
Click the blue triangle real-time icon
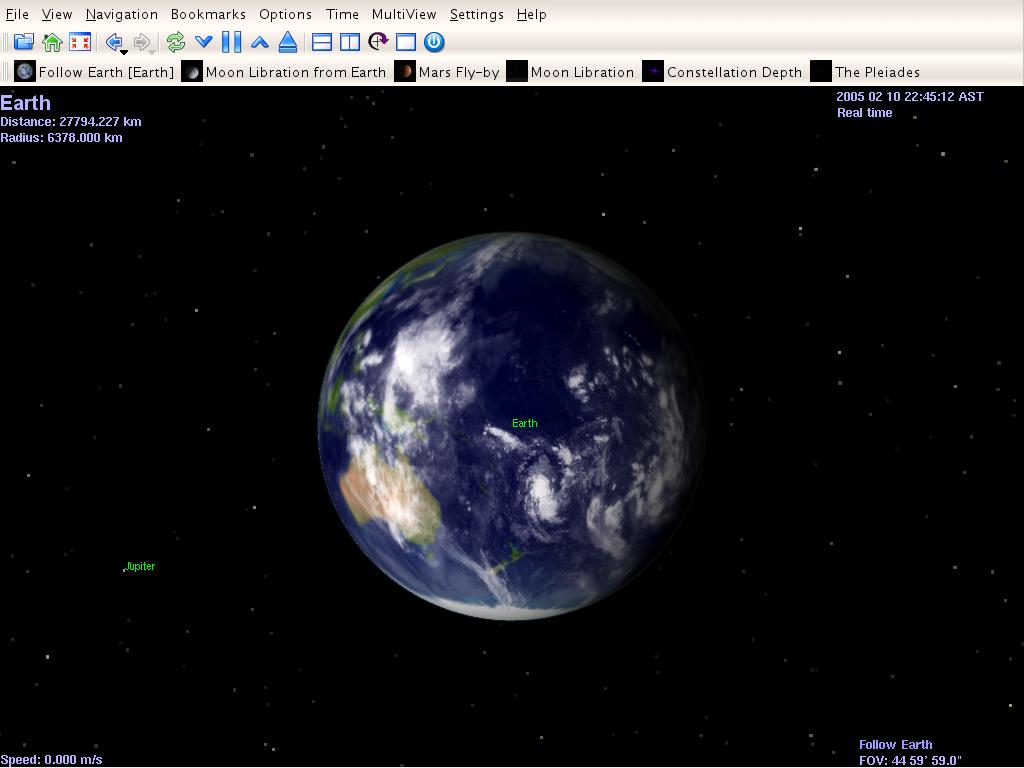[x=288, y=42]
